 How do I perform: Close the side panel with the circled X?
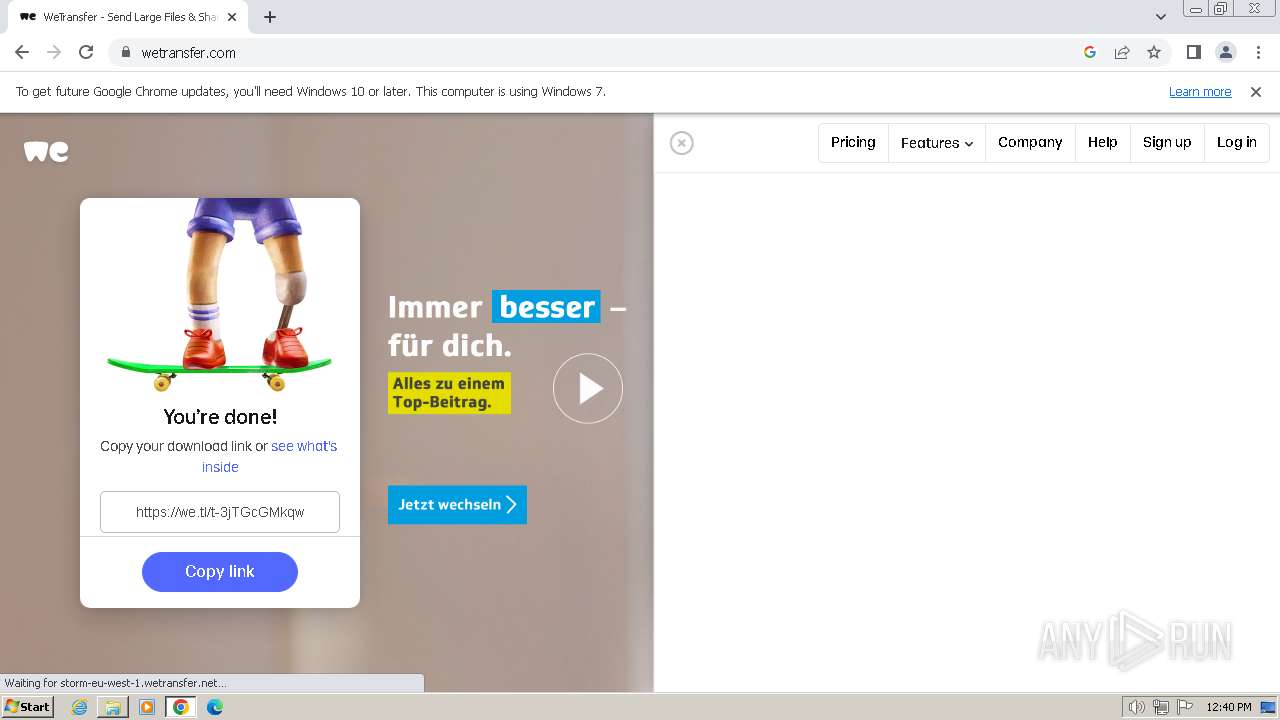coord(681,143)
